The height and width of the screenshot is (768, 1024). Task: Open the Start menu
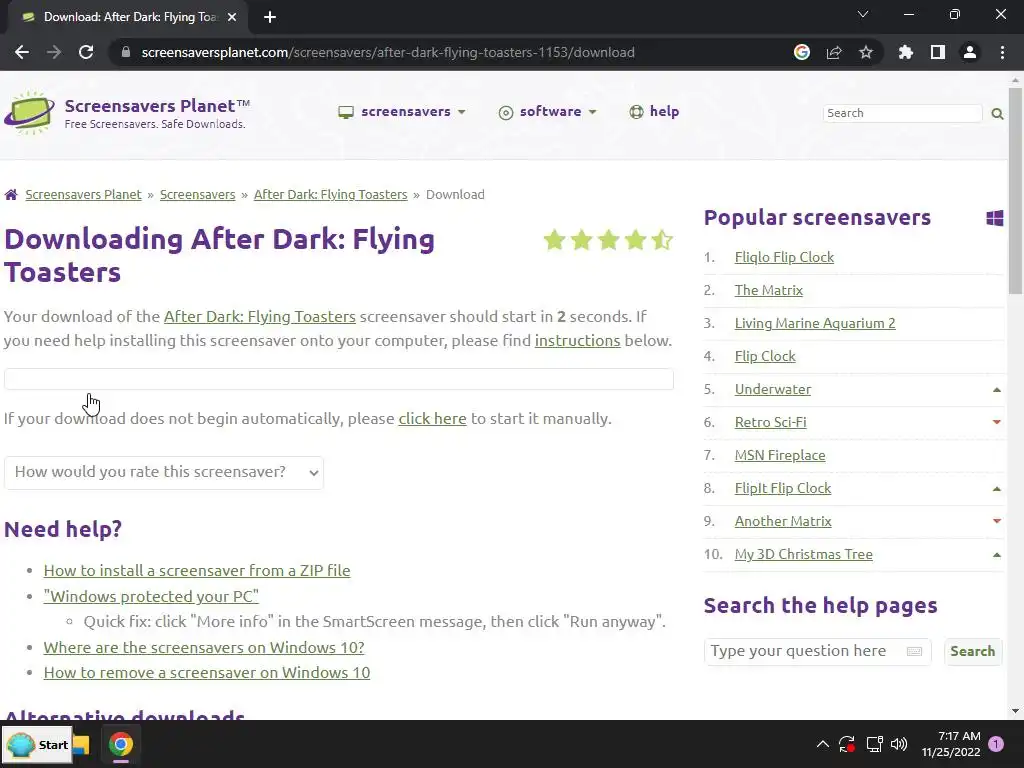tap(37, 744)
